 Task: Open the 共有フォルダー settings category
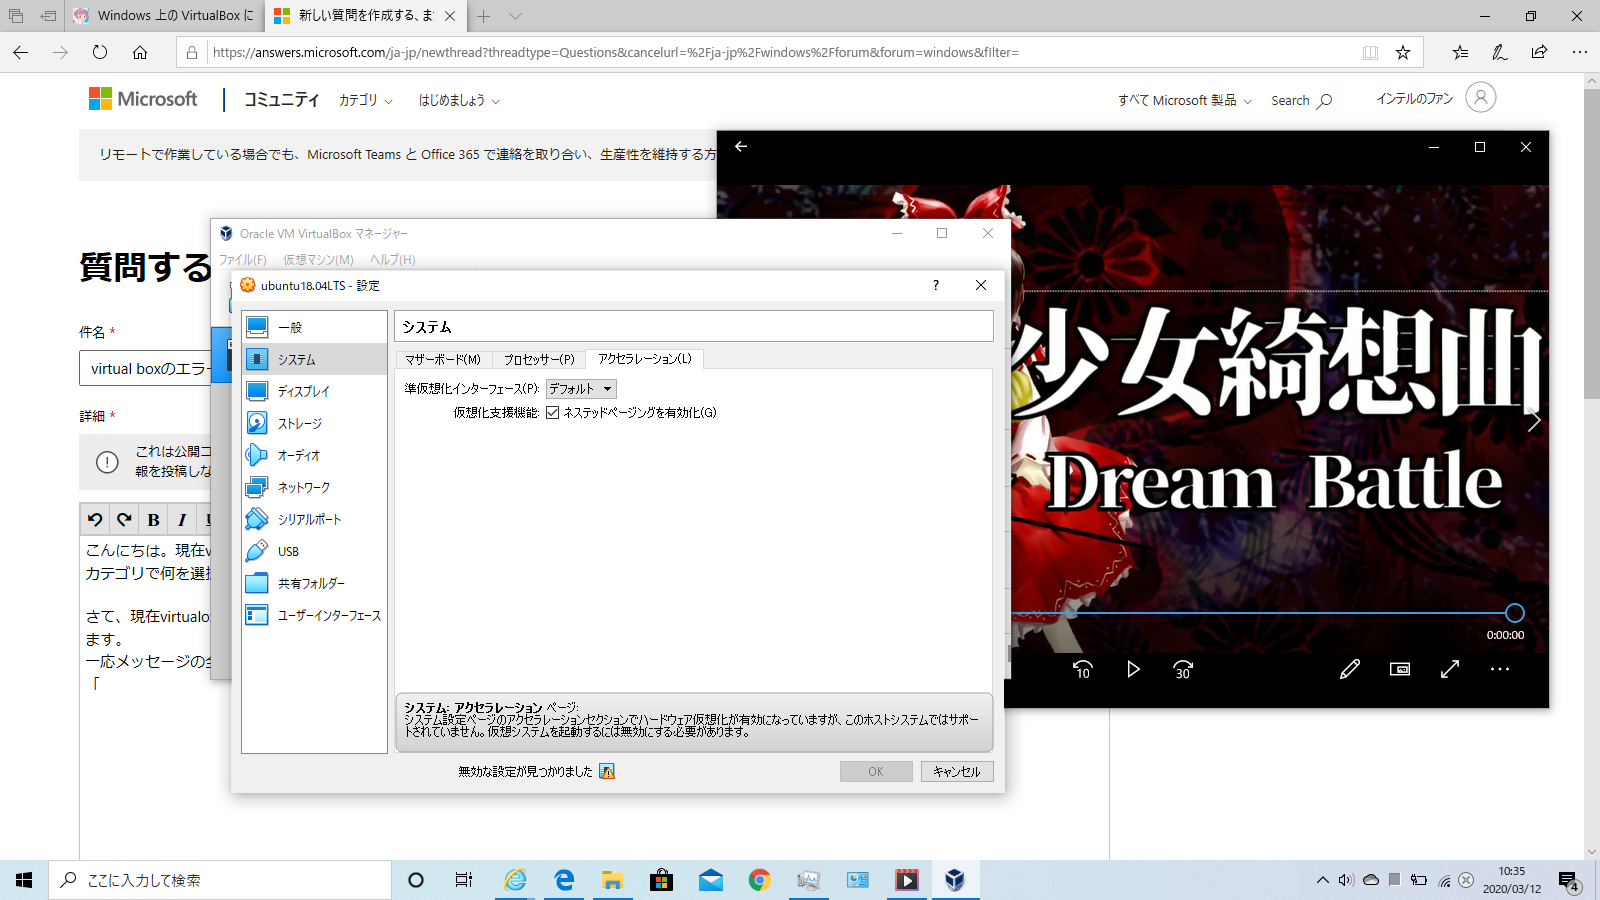point(314,583)
